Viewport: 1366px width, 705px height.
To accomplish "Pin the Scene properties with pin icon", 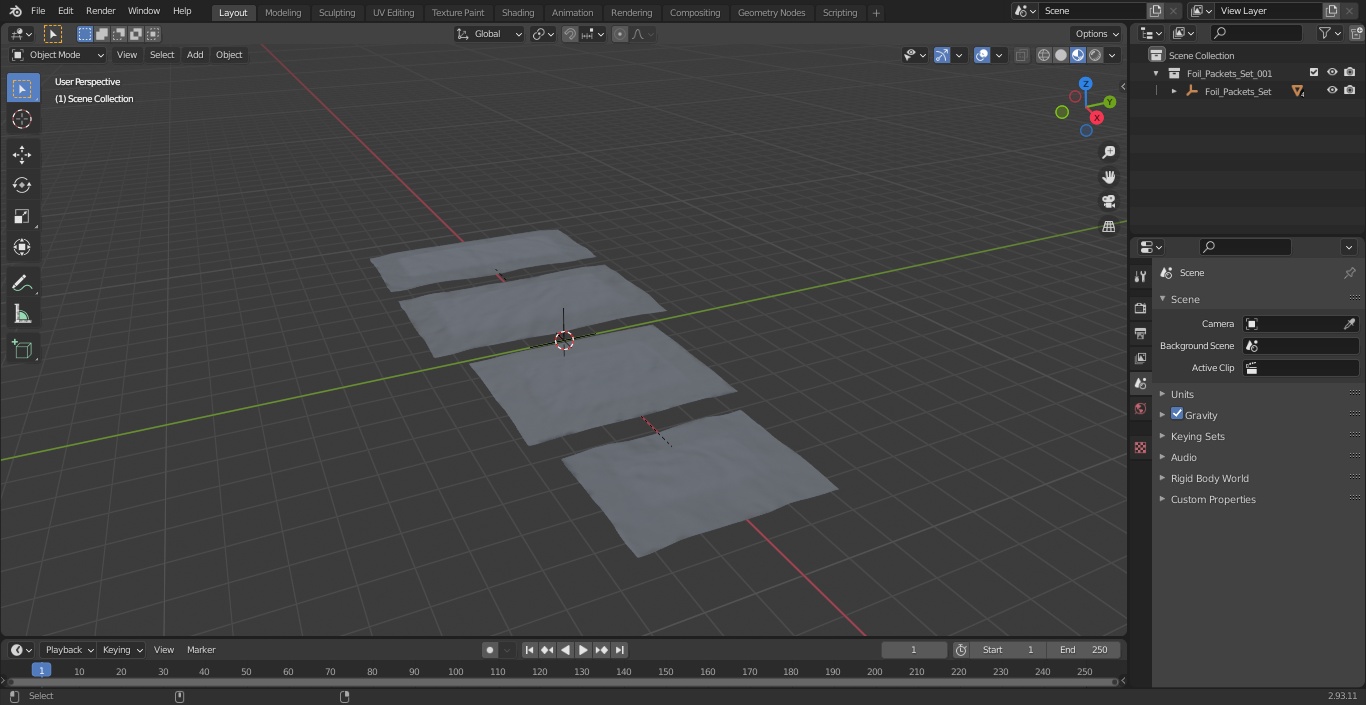I will tap(1349, 273).
